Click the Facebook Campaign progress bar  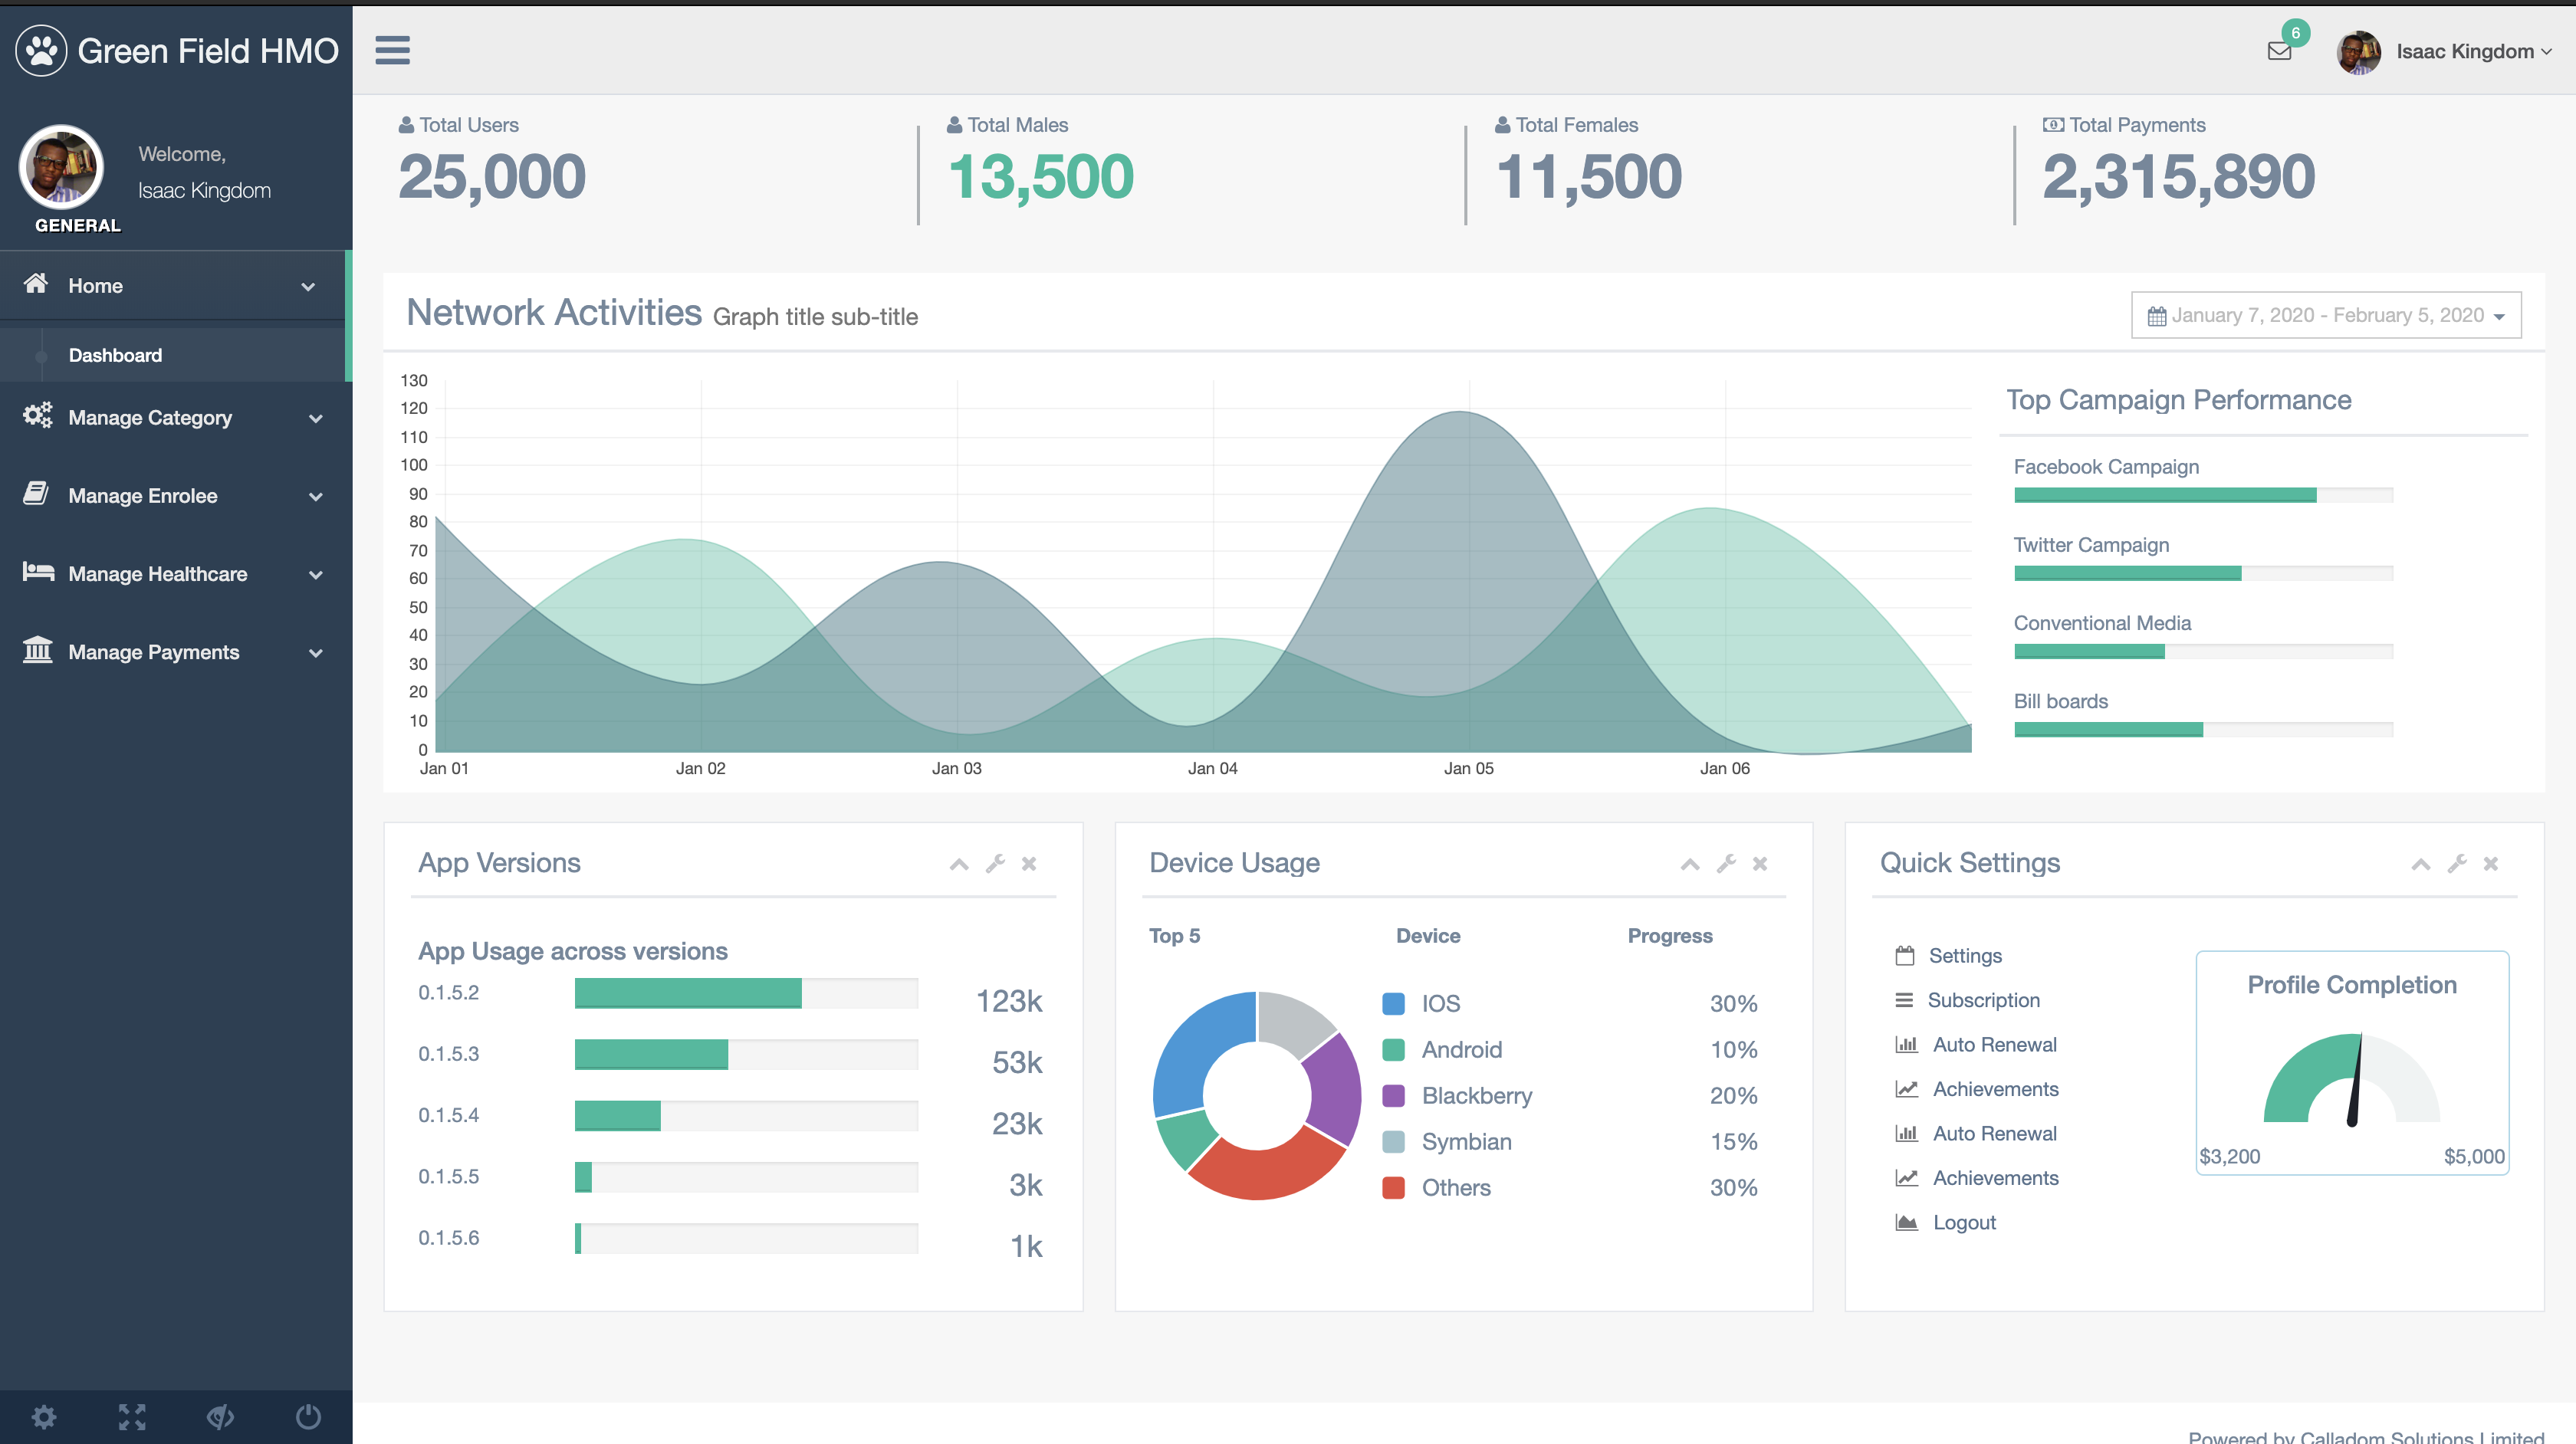pyautogui.click(x=2202, y=495)
